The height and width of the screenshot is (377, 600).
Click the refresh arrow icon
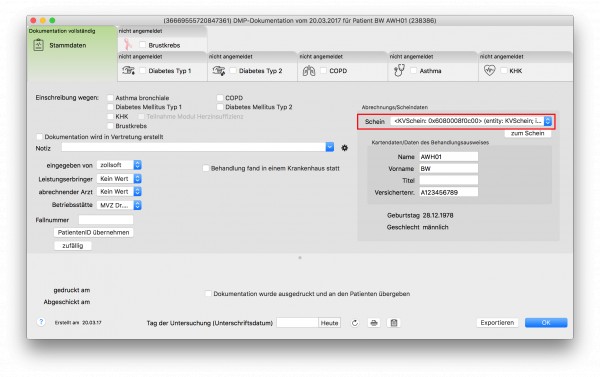[x=355, y=323]
